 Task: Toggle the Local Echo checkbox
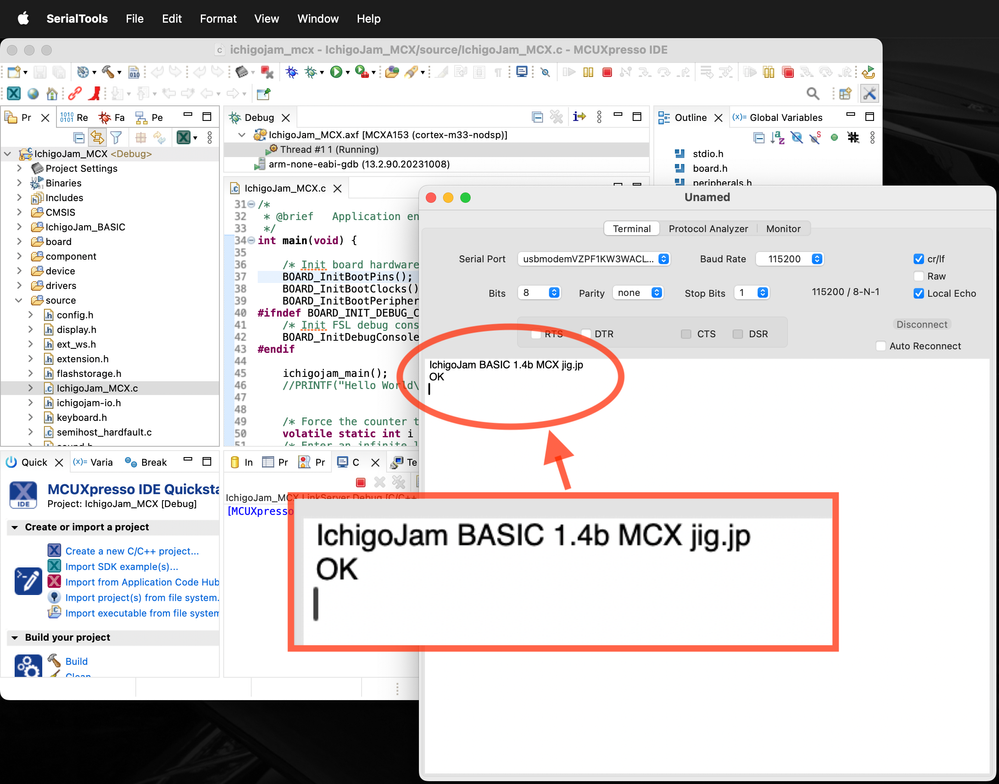pyautogui.click(x=919, y=293)
